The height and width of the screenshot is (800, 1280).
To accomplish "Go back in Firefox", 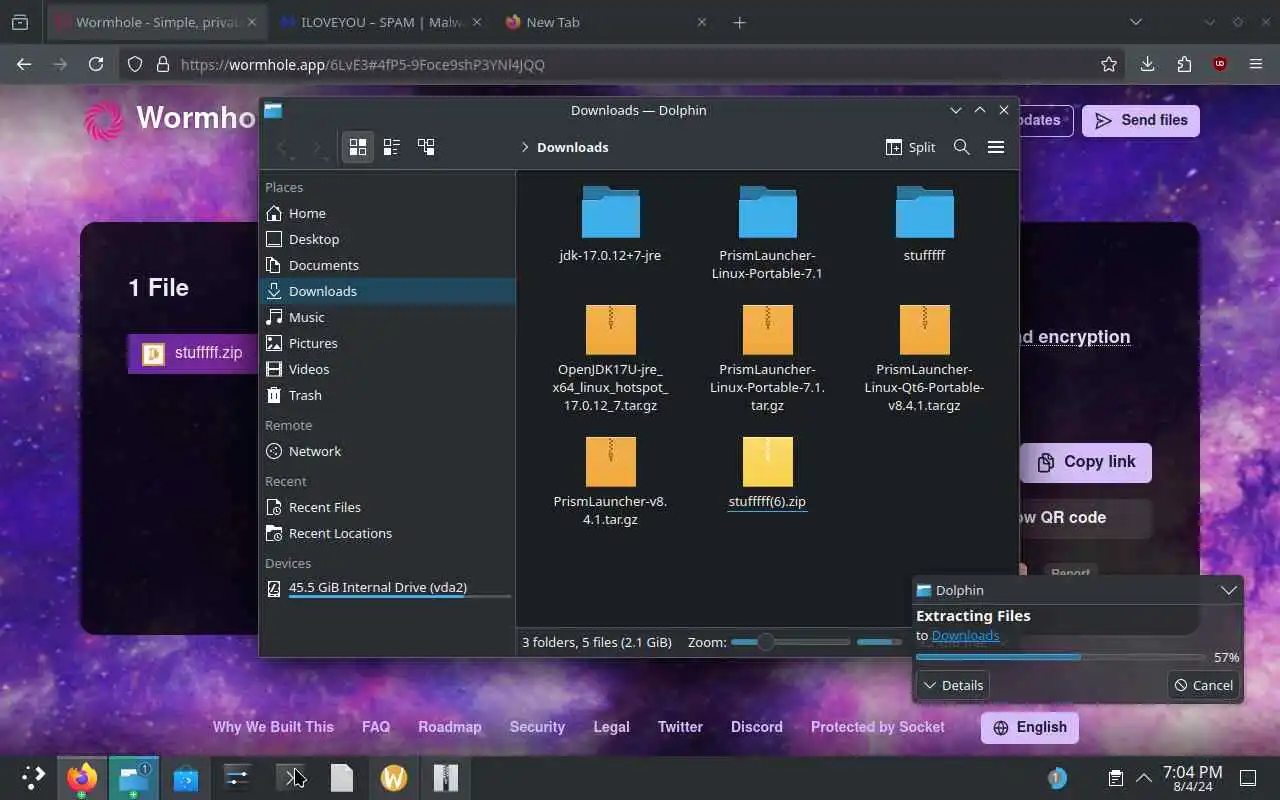I will [24, 64].
